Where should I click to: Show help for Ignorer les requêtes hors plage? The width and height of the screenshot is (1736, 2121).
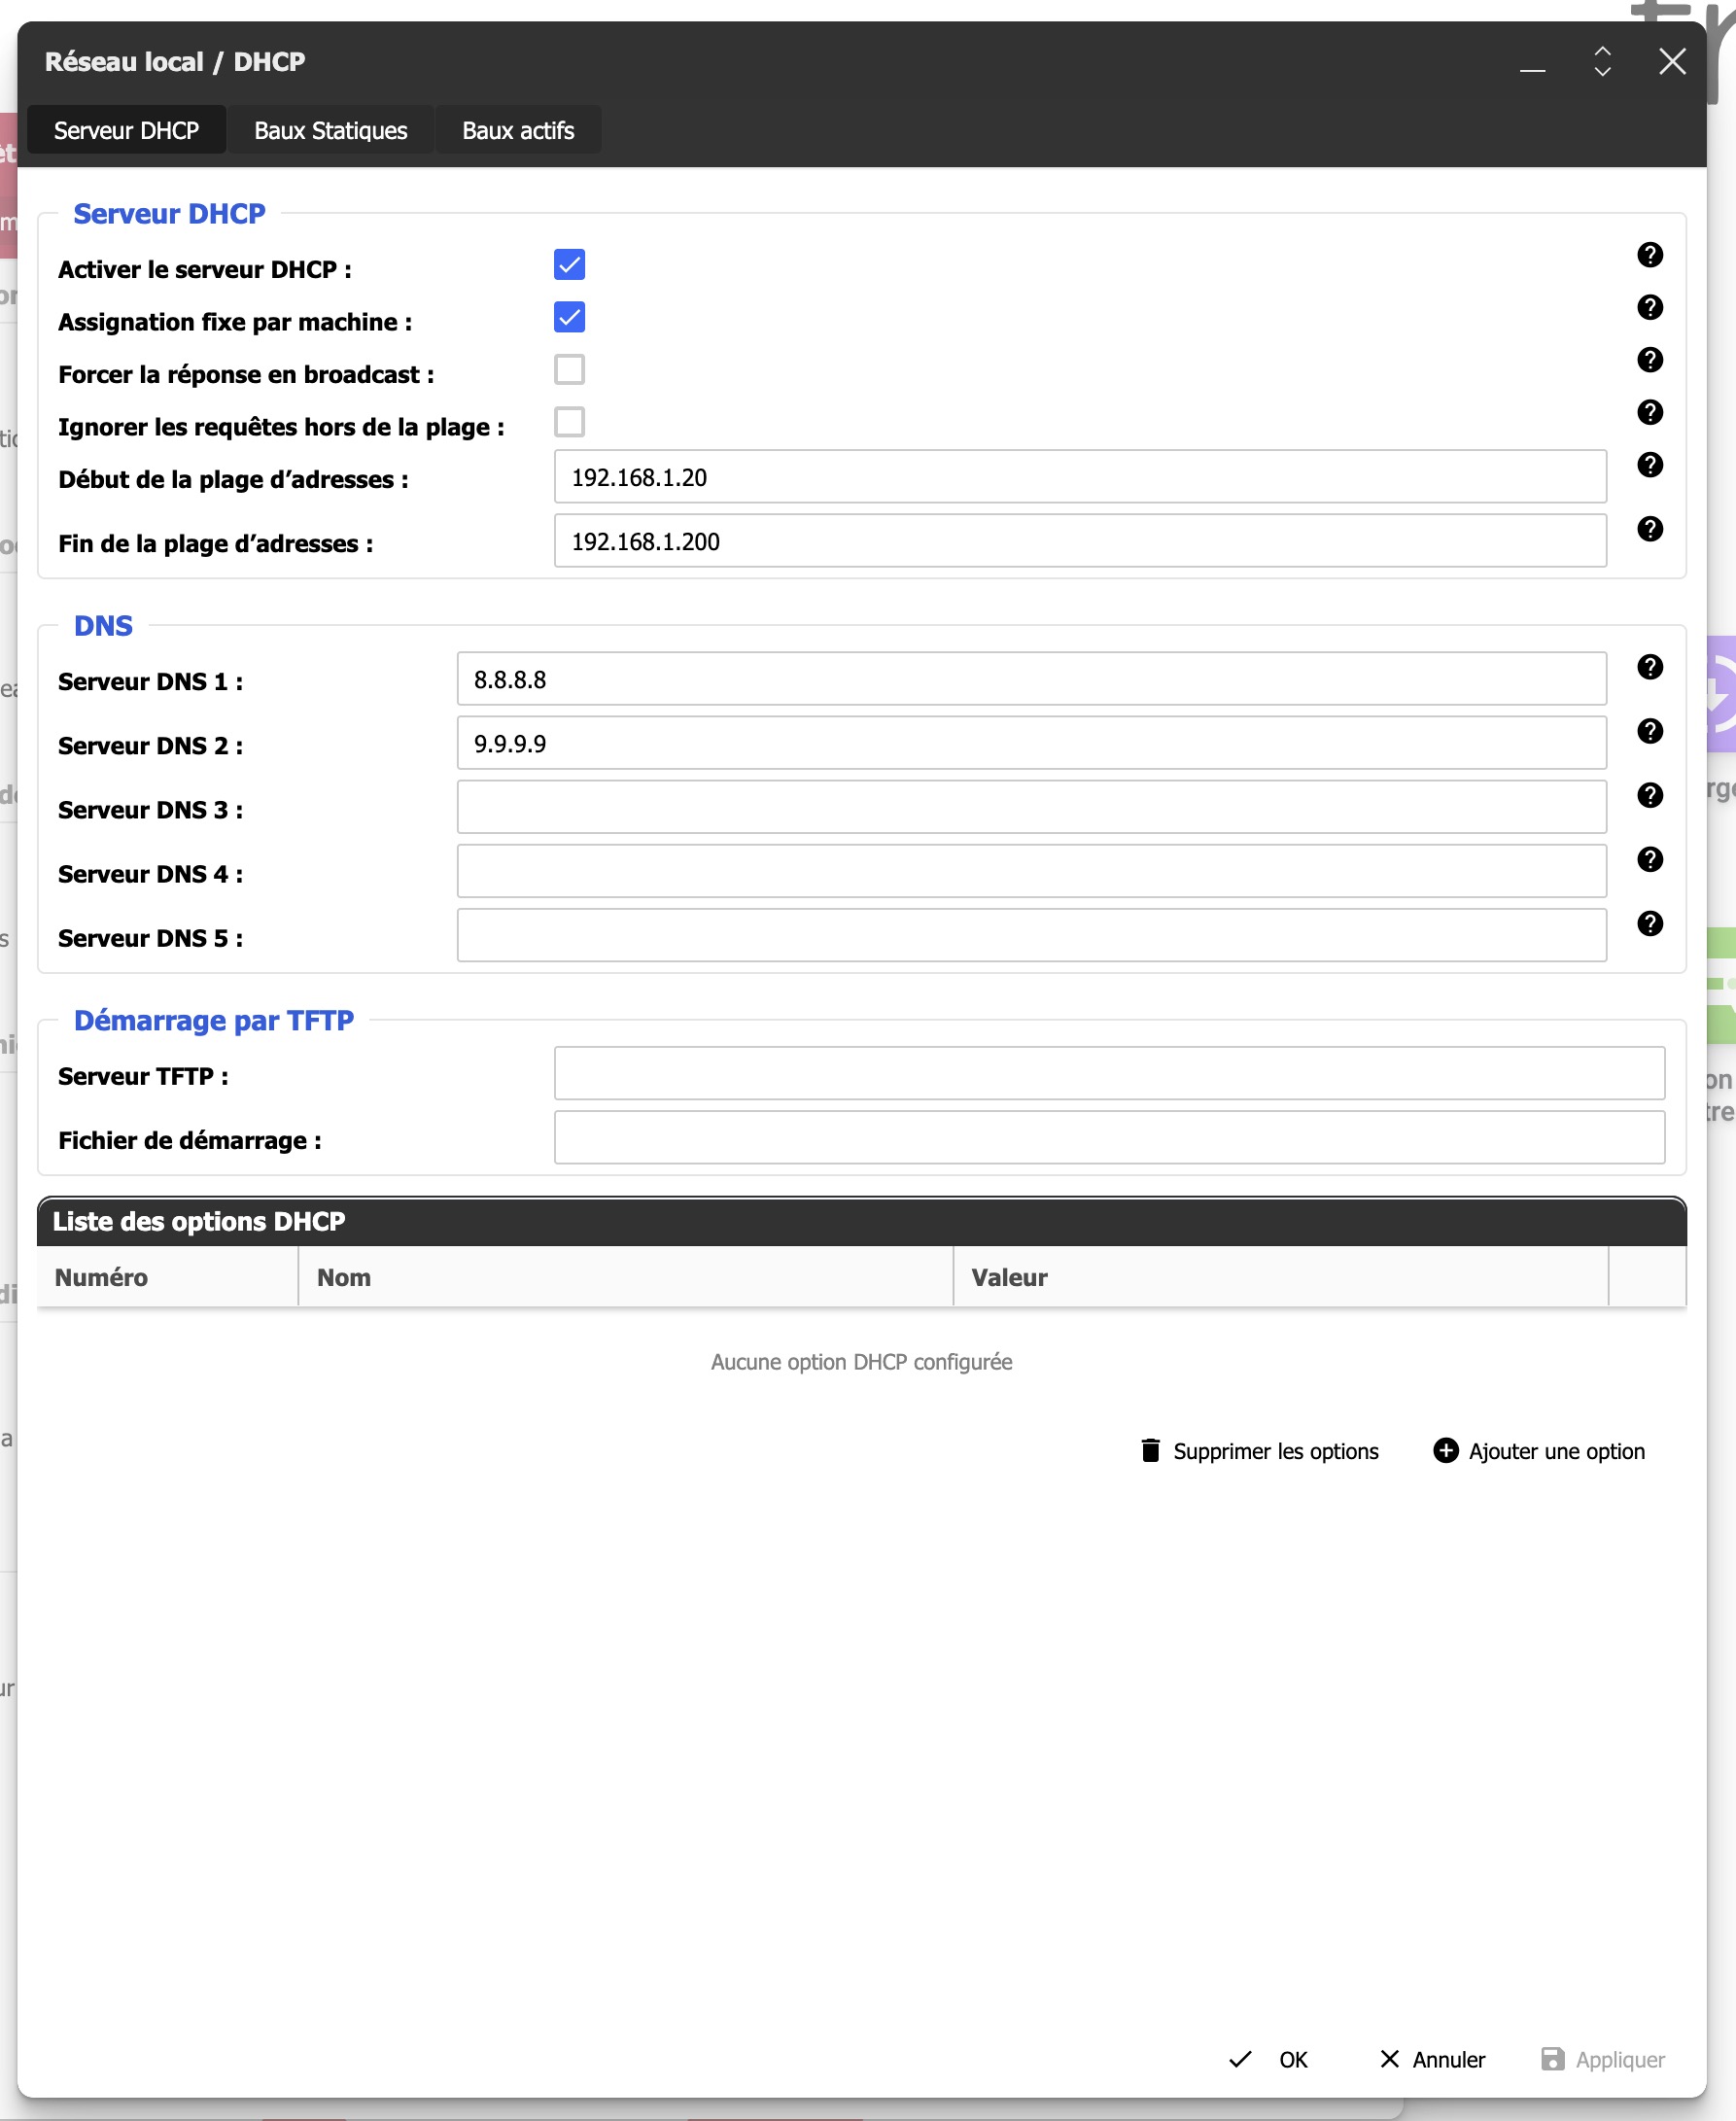click(1650, 412)
